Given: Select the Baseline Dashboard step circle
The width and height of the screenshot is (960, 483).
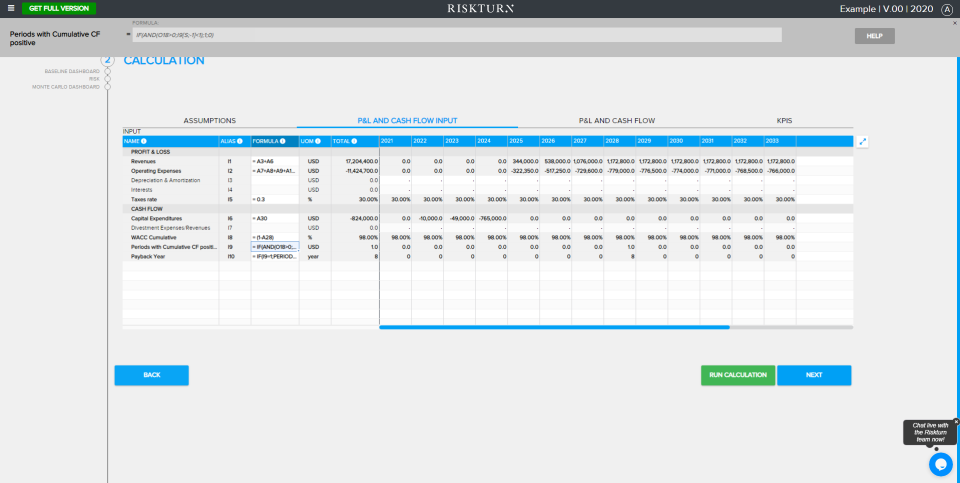Looking at the screenshot, I should tap(107, 71).
